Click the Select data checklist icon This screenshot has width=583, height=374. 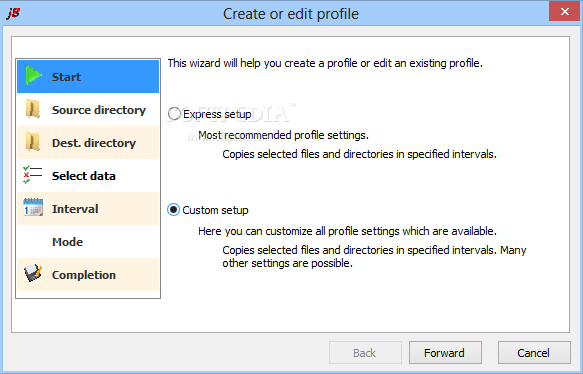(x=33, y=175)
